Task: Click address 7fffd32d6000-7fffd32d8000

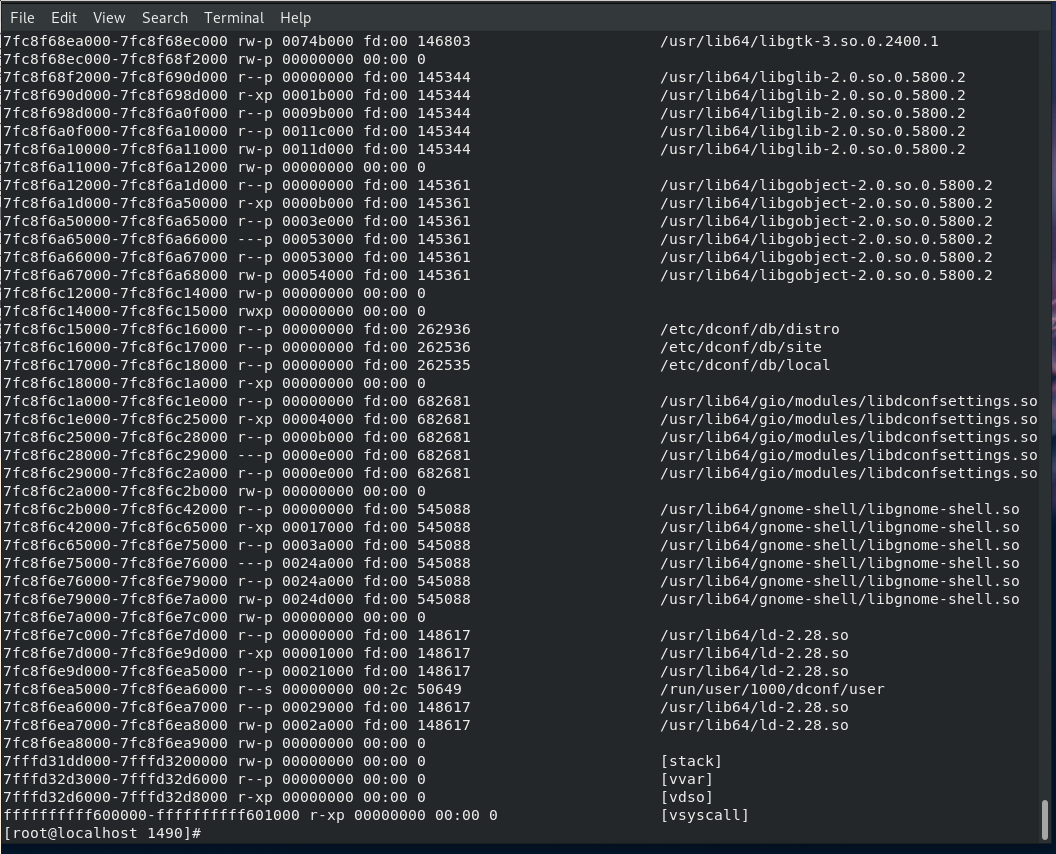Action: [x=115, y=797]
